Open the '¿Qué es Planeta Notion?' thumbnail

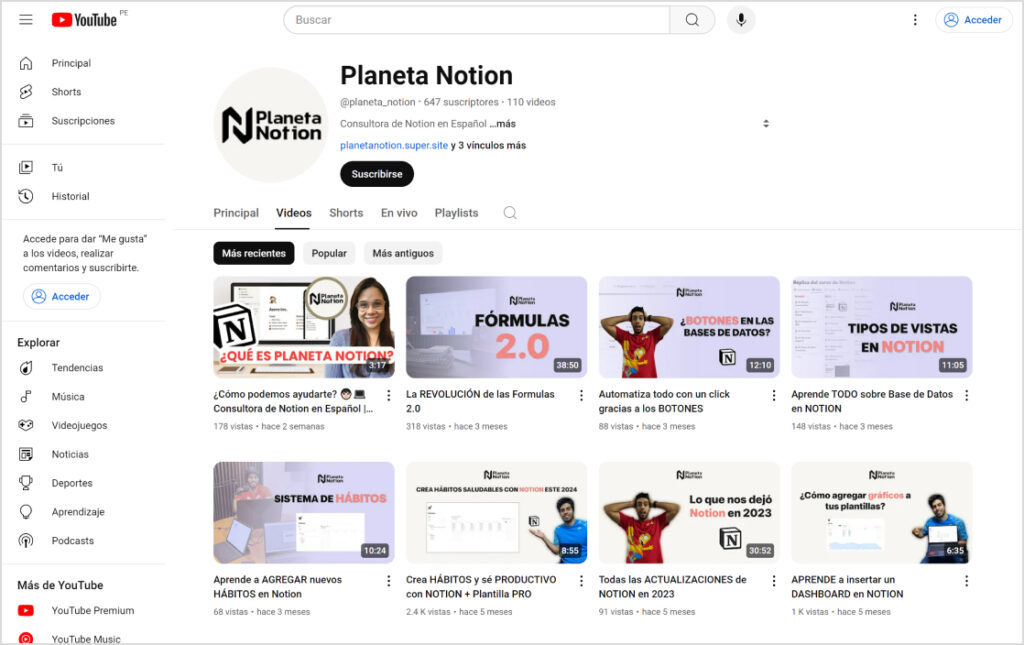pos(304,327)
